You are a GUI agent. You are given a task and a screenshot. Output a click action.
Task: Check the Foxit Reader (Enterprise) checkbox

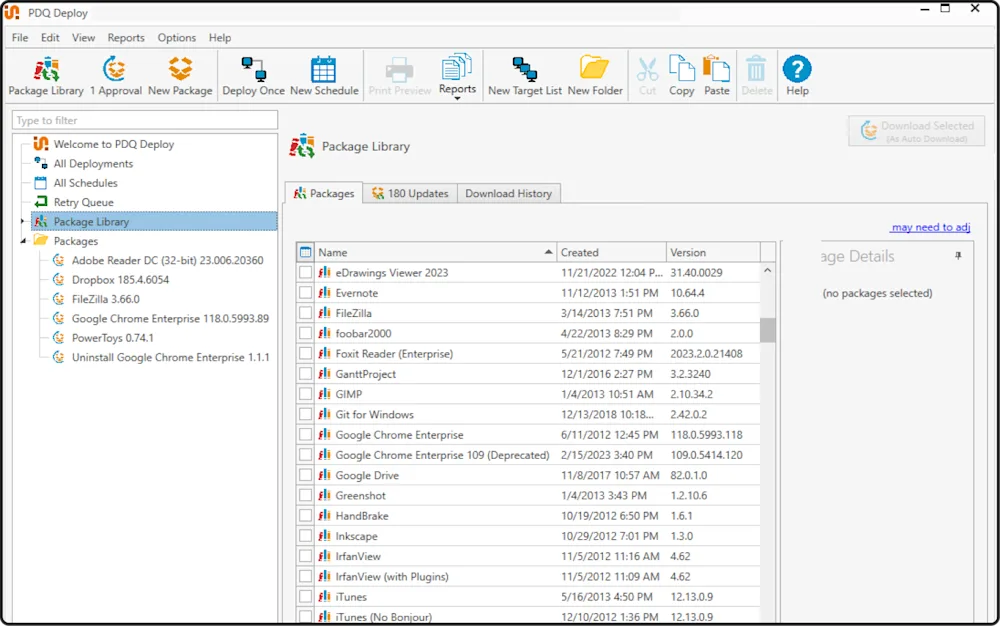305,353
